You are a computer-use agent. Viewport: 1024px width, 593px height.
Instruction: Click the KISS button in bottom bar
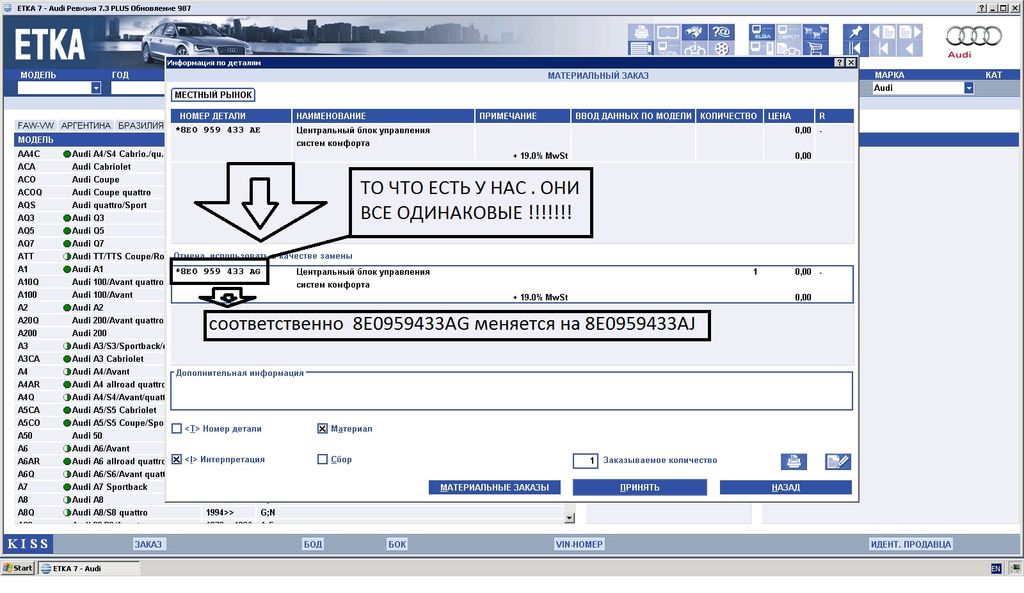coord(28,544)
